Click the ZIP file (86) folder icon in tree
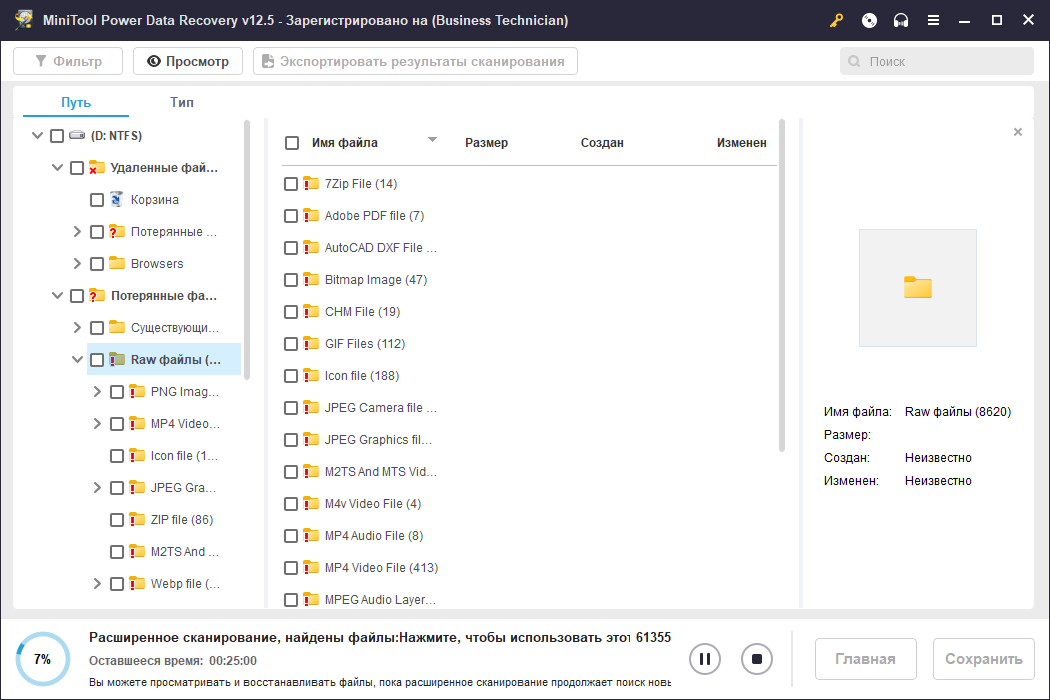Screen dimensions: 1050x700 point(137,519)
